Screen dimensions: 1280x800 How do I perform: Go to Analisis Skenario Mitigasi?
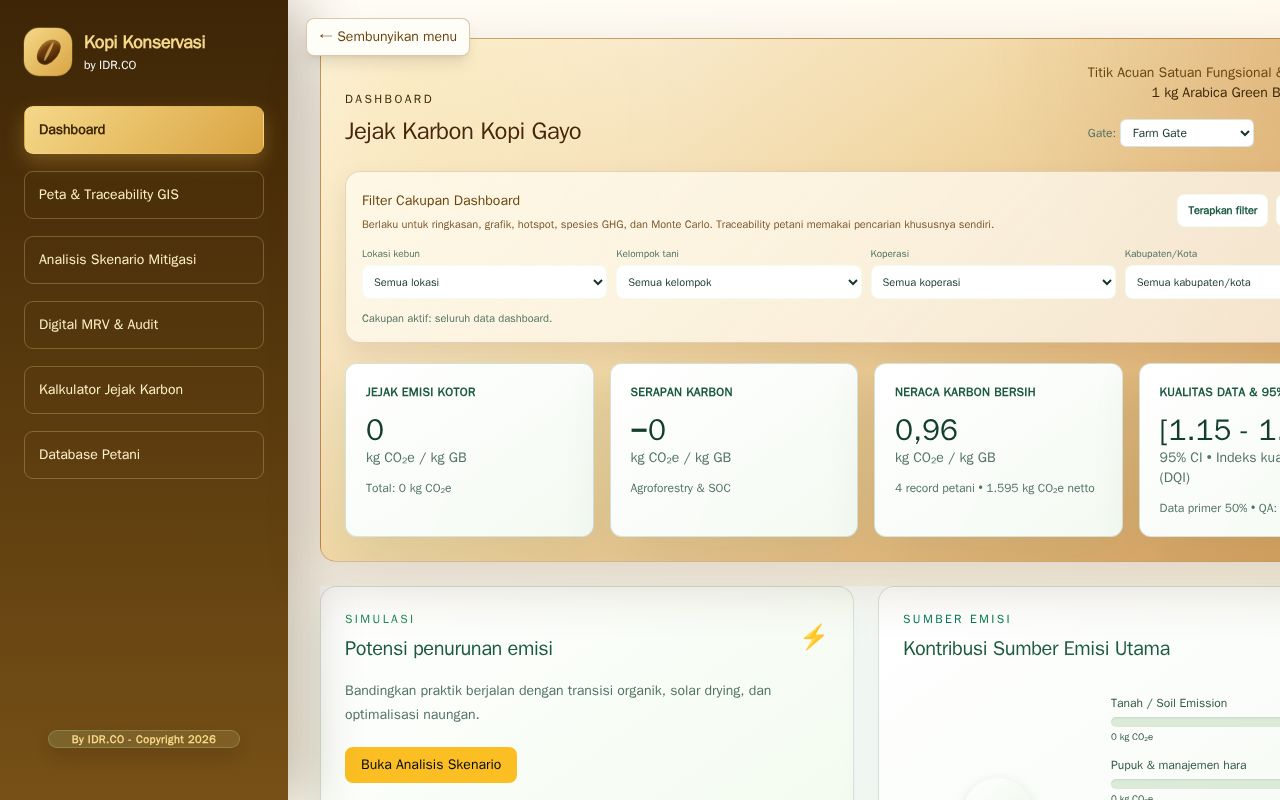(x=144, y=260)
